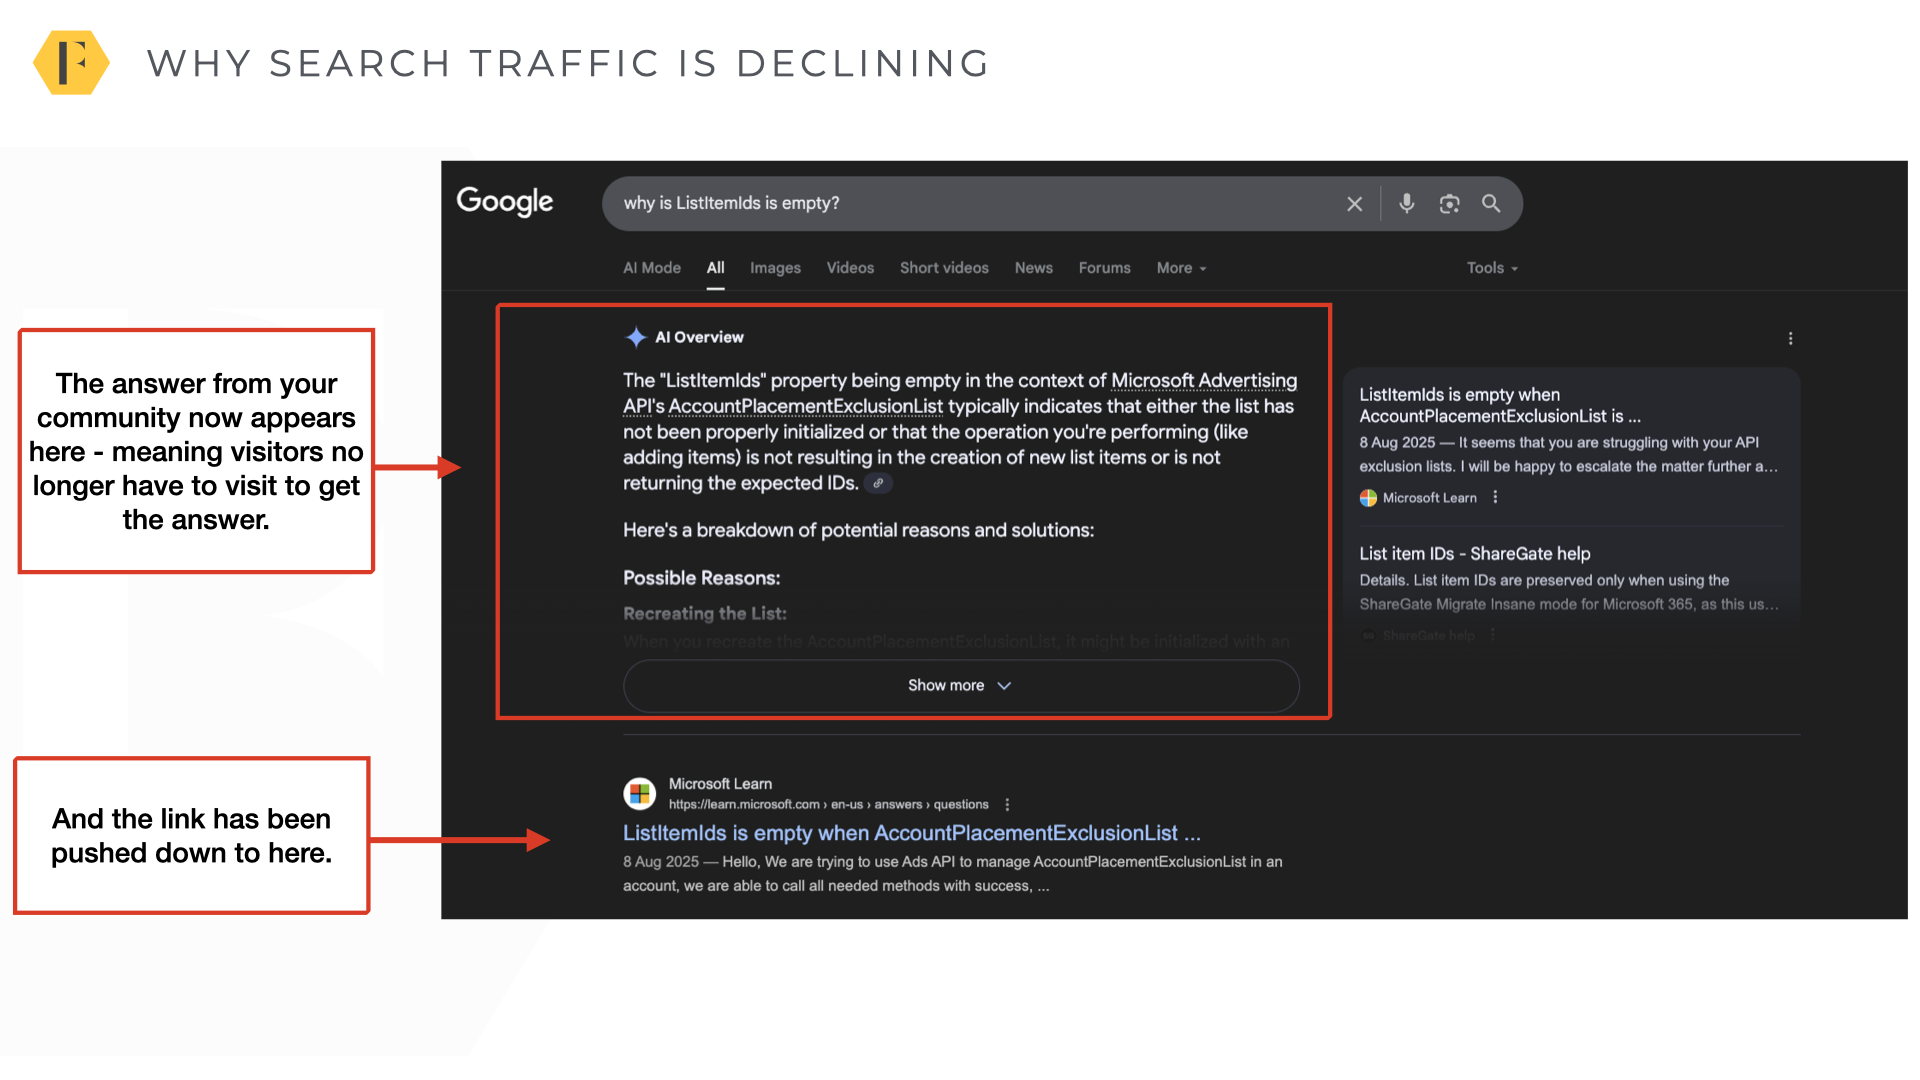Click 'It seems that you are struggling' snippet
The image size is (1920, 1080).
coord(1567,455)
